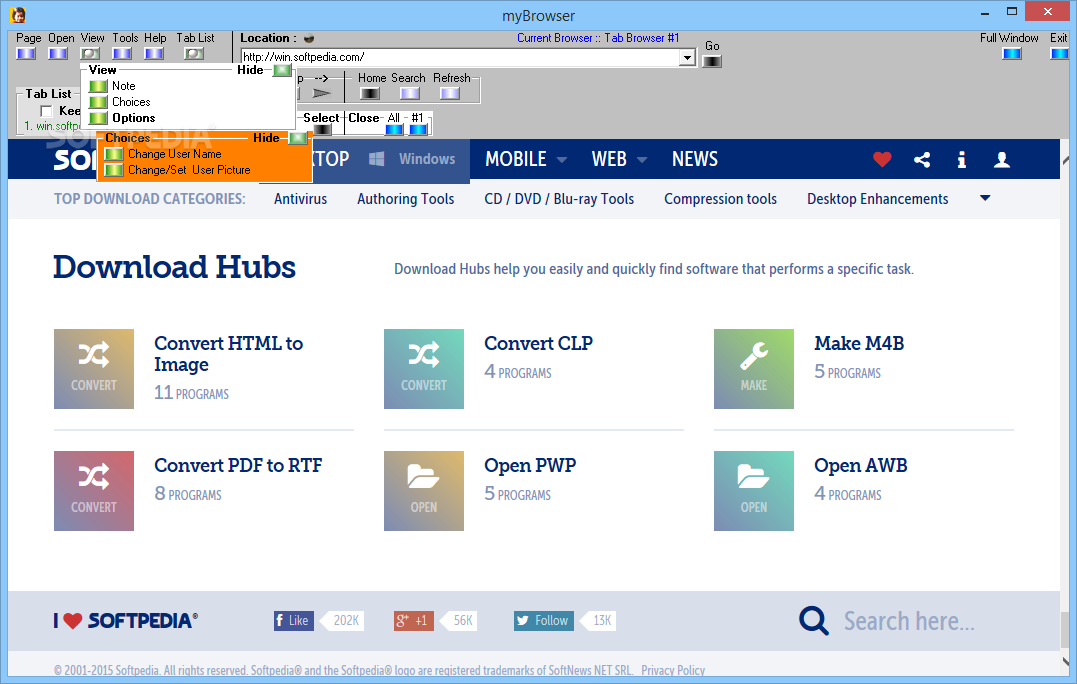1077x684 pixels.
Task: Click the green Change/Set User Picture button
Action: pyautogui.click(x=114, y=170)
